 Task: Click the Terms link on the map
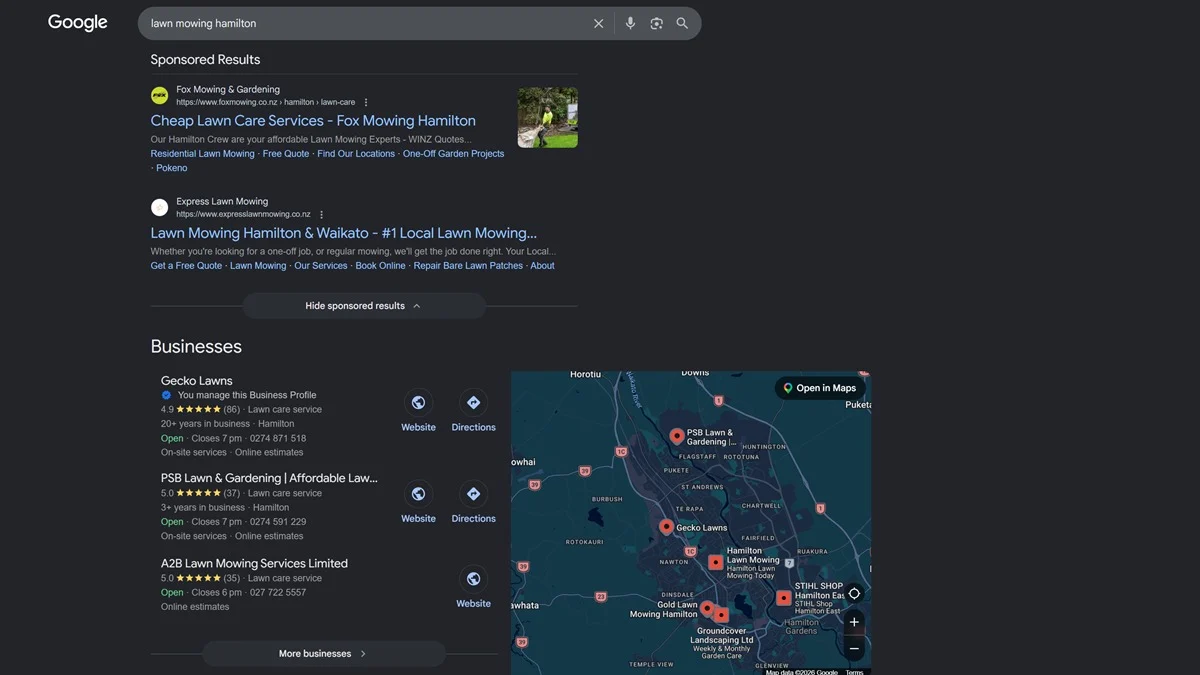click(854, 672)
